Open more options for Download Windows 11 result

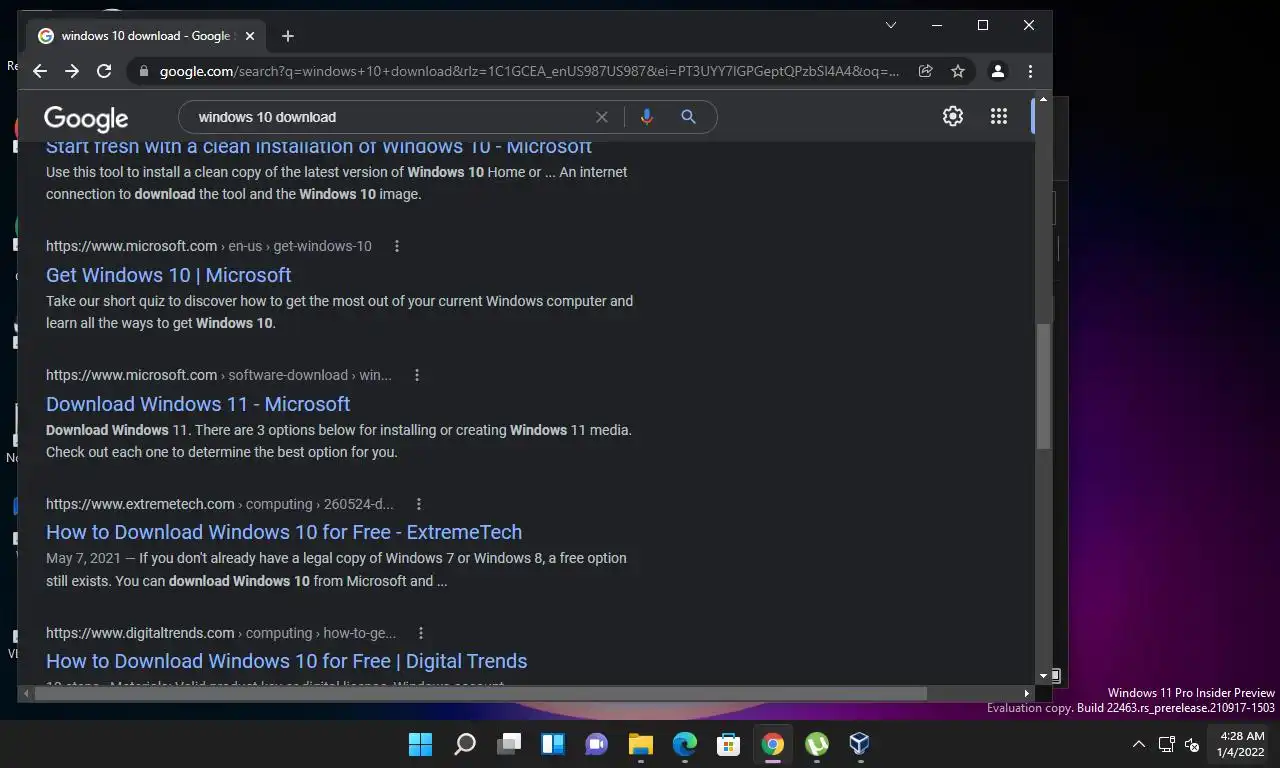[417, 375]
